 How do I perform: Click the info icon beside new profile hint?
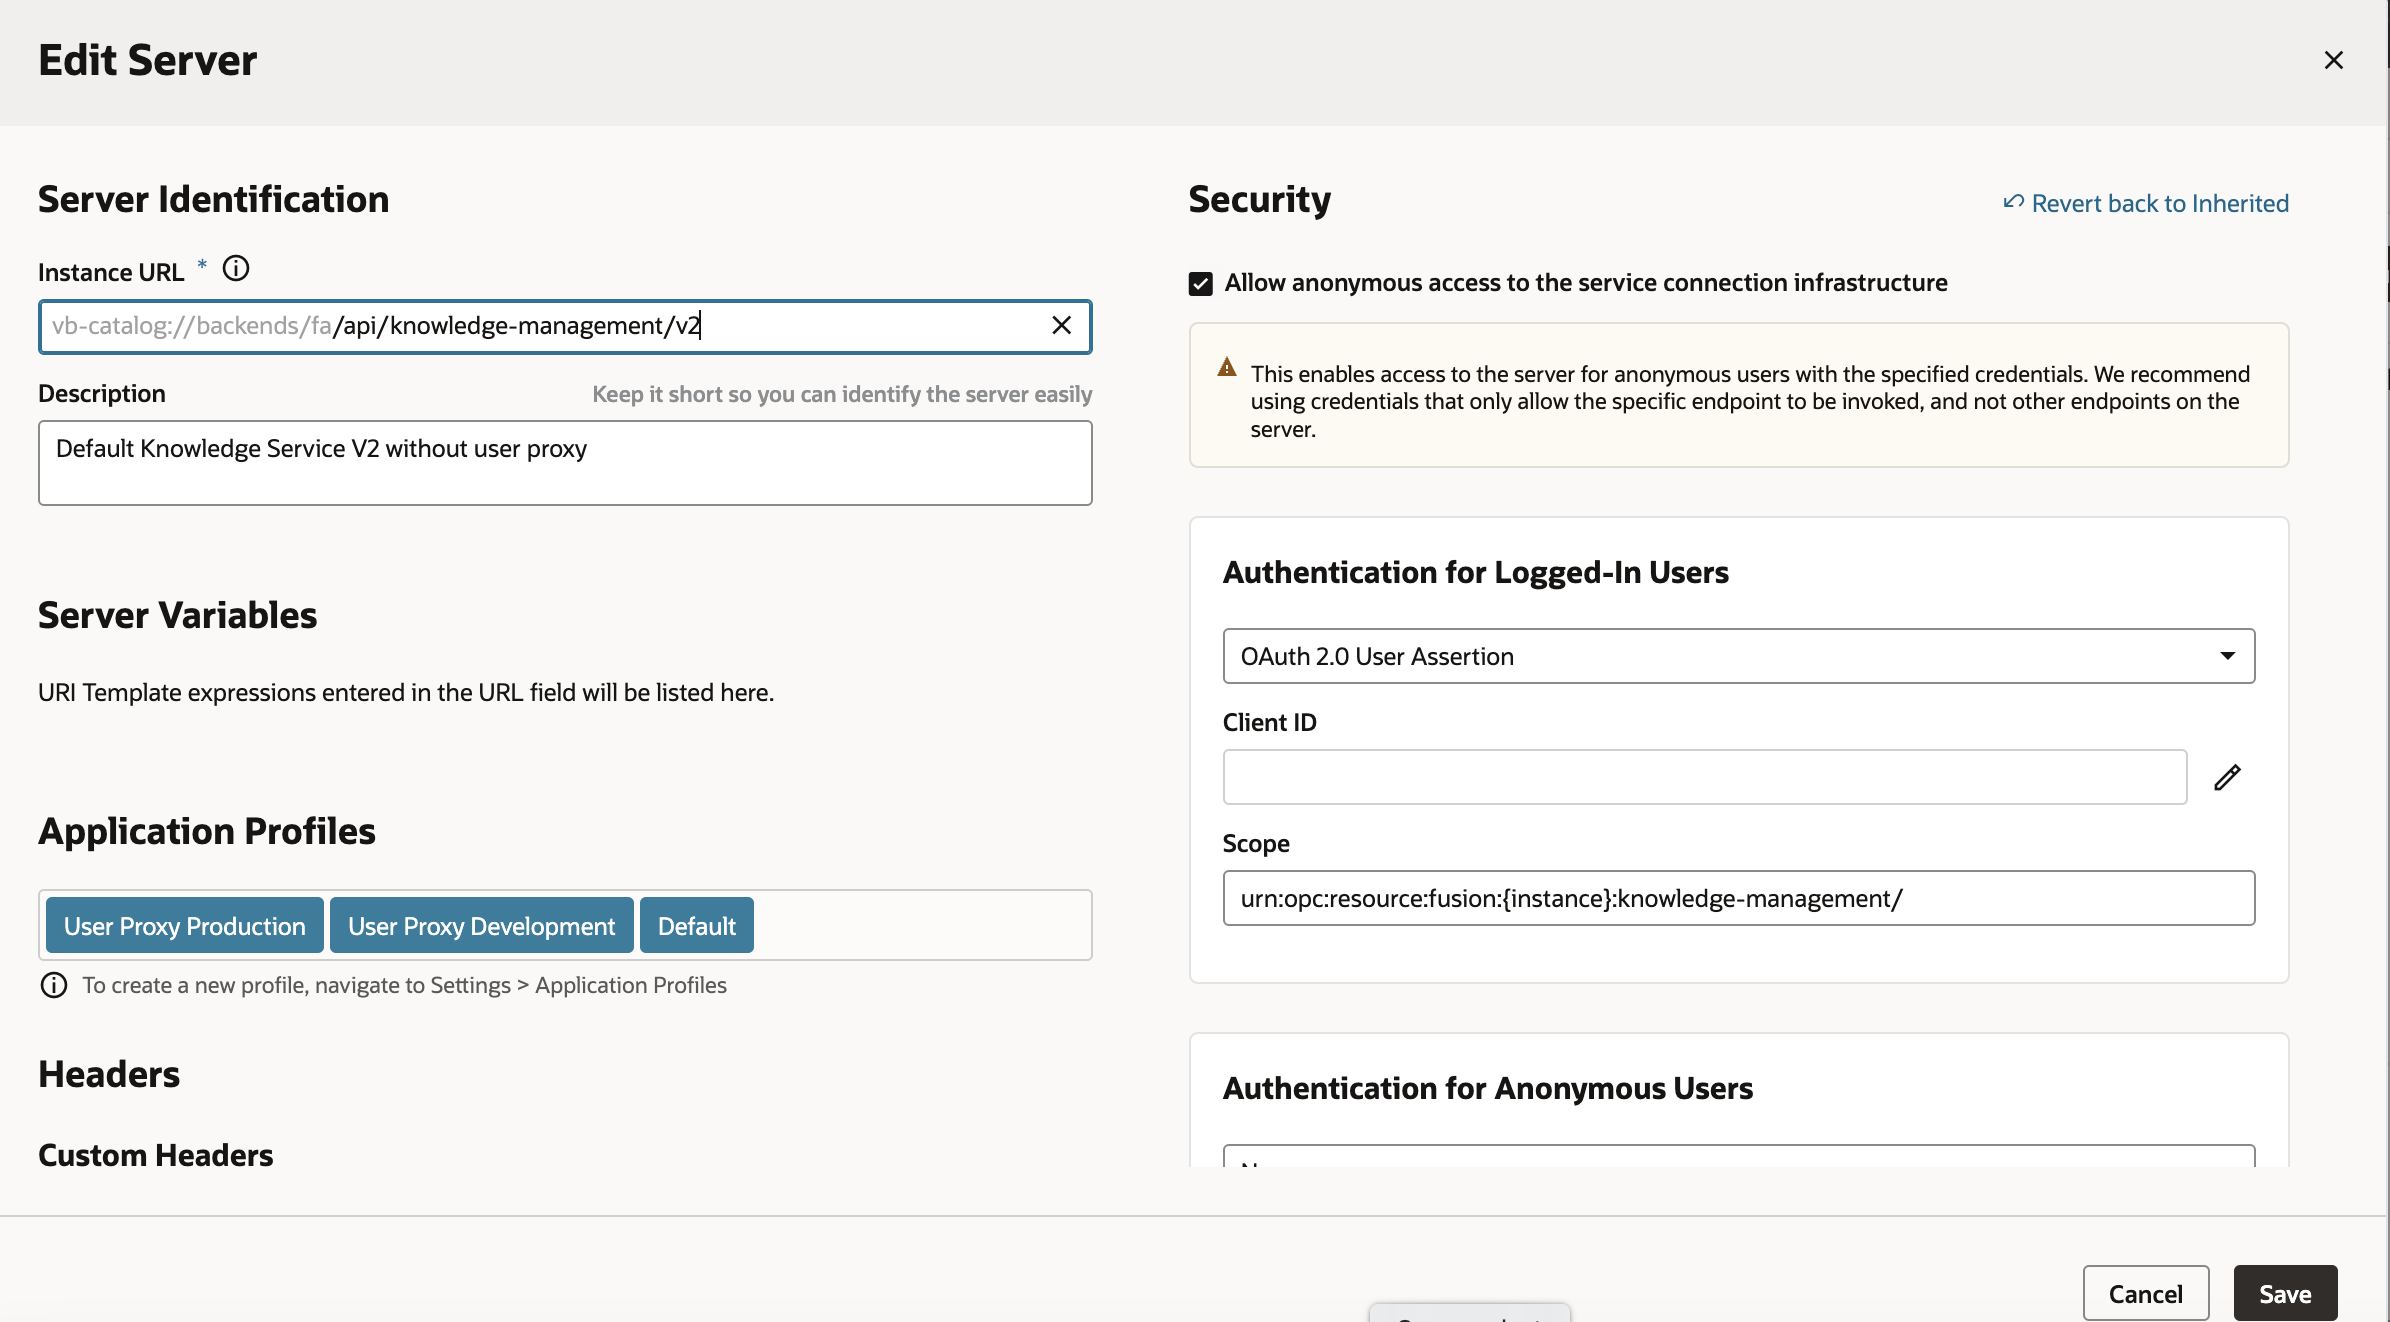coord(54,985)
